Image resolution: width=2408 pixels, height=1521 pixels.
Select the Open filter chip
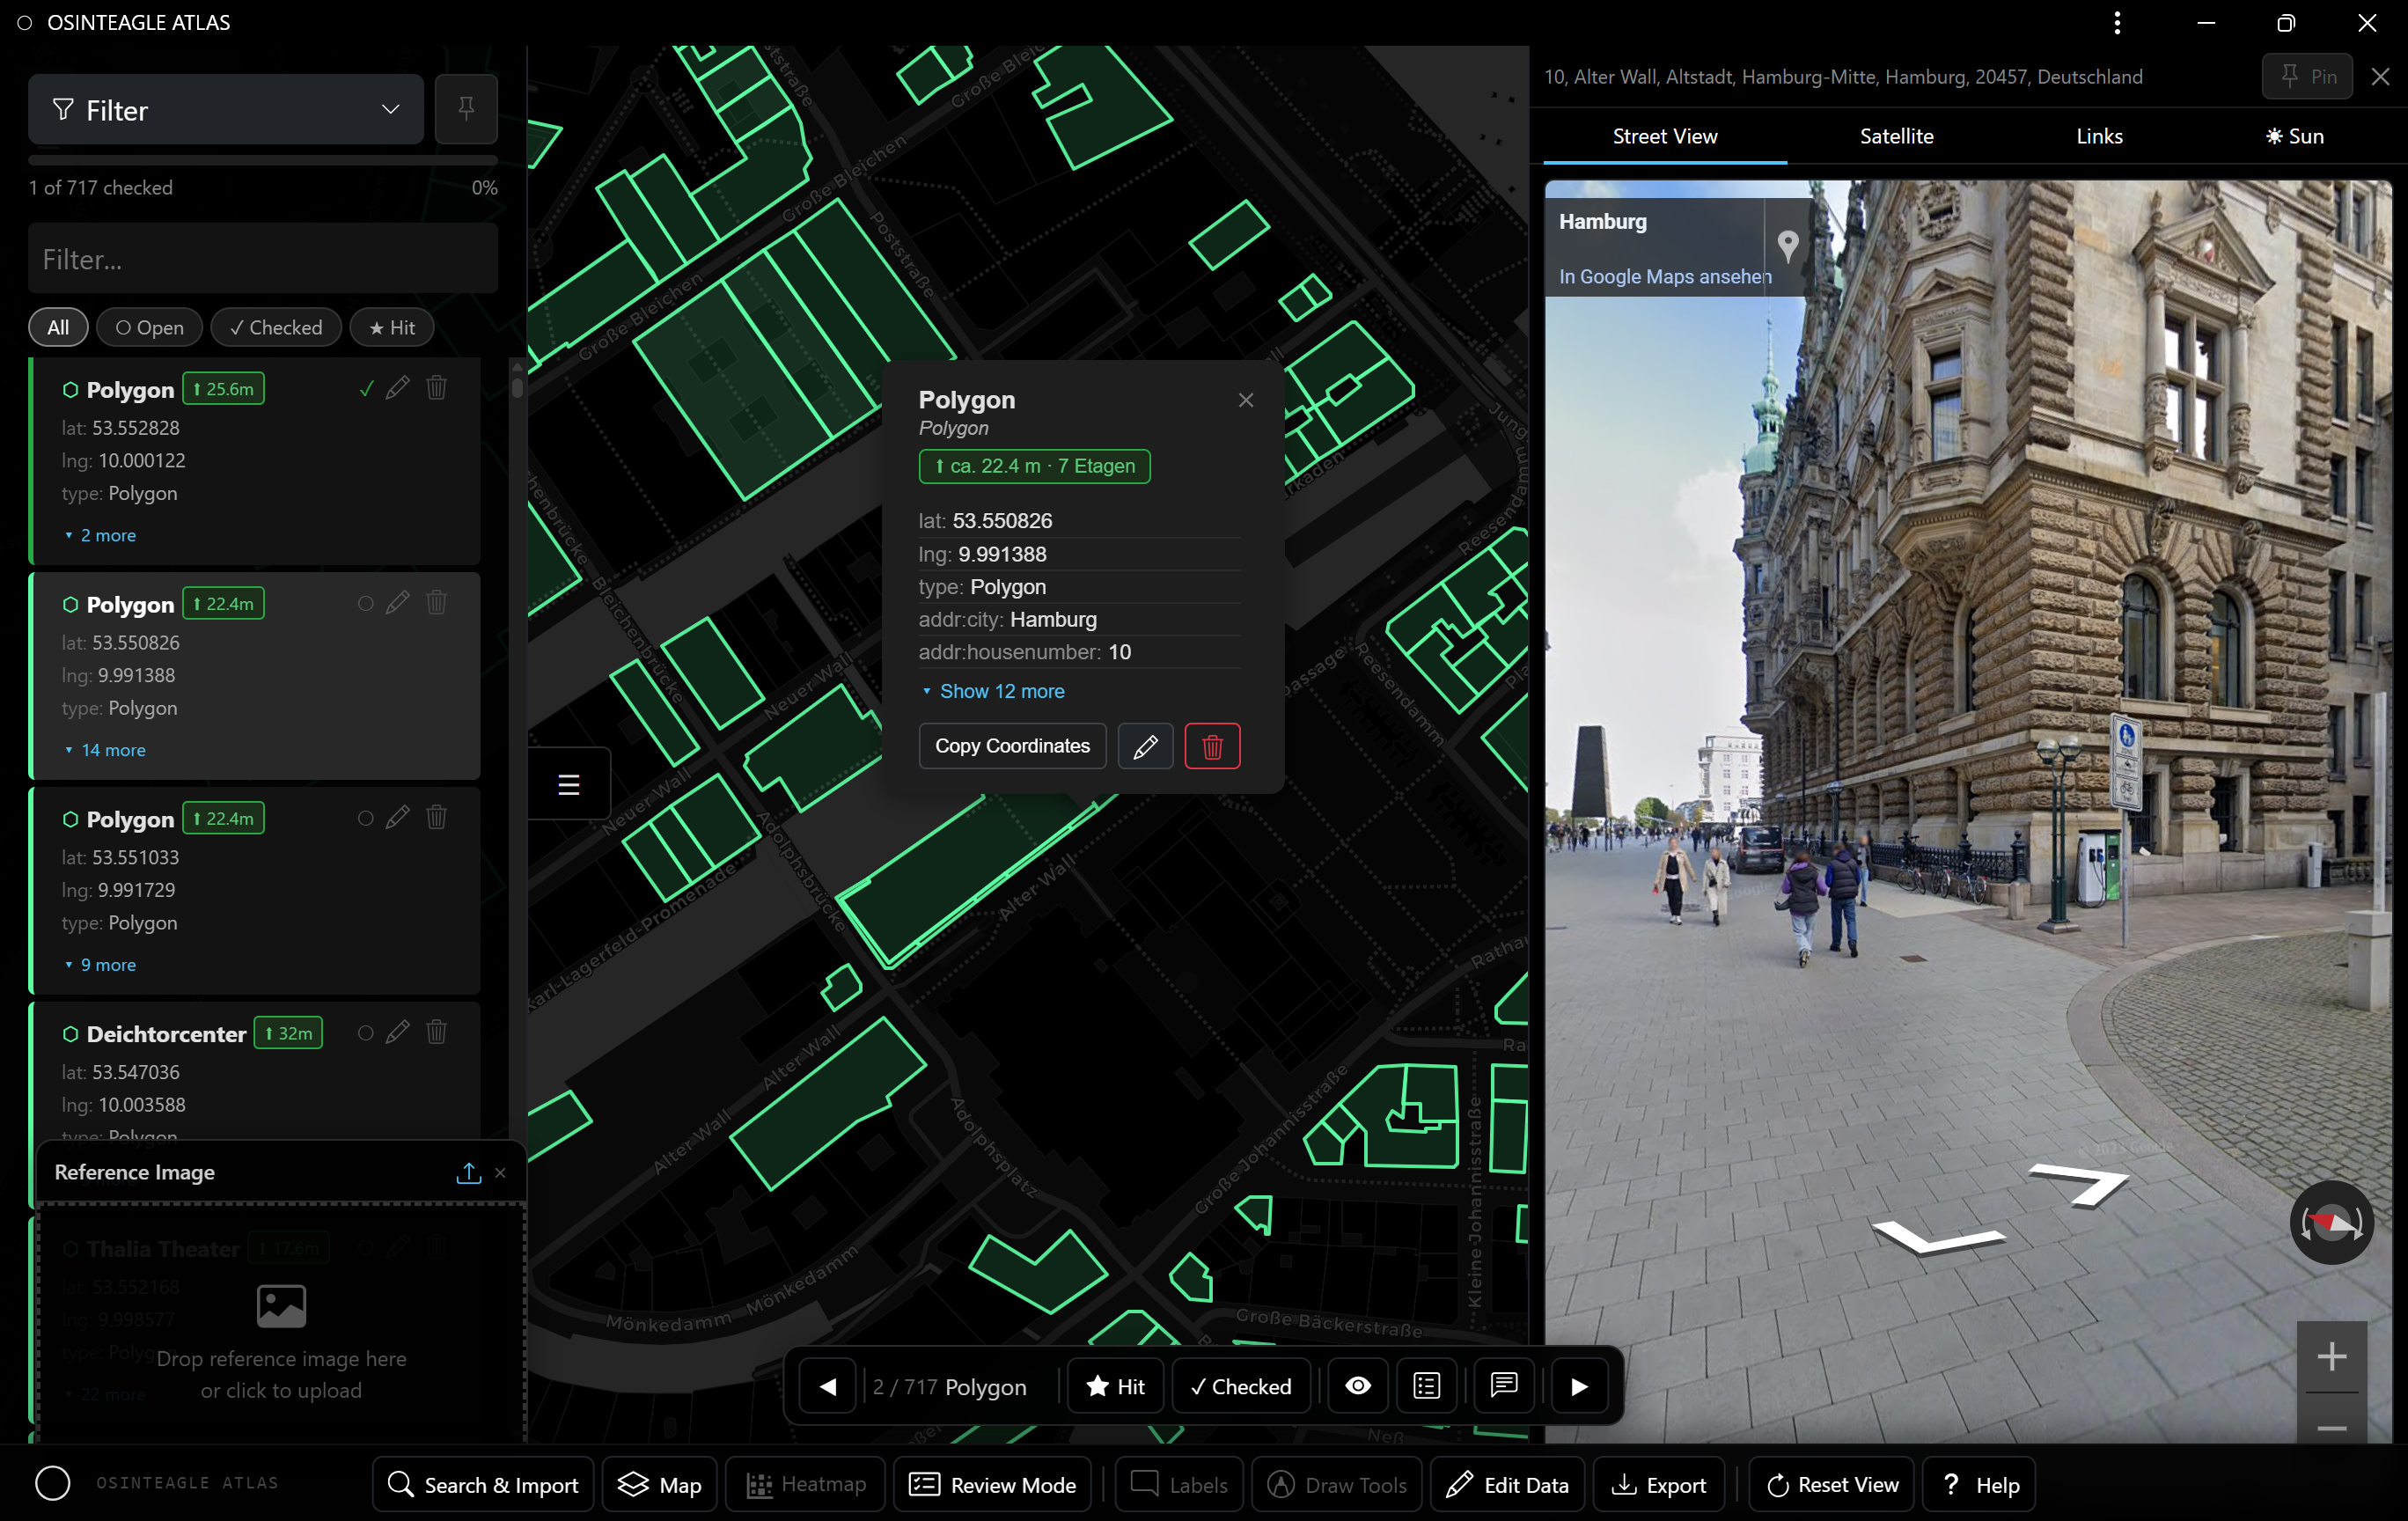click(150, 328)
